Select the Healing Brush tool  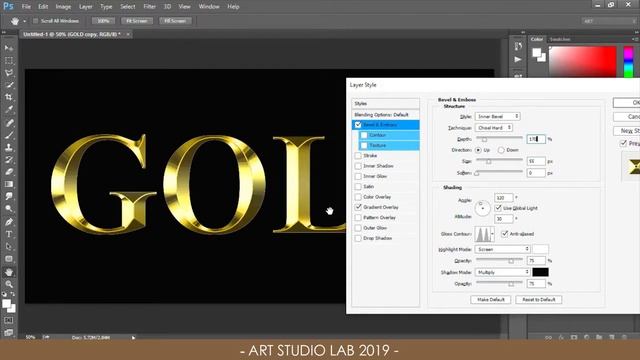point(9,123)
